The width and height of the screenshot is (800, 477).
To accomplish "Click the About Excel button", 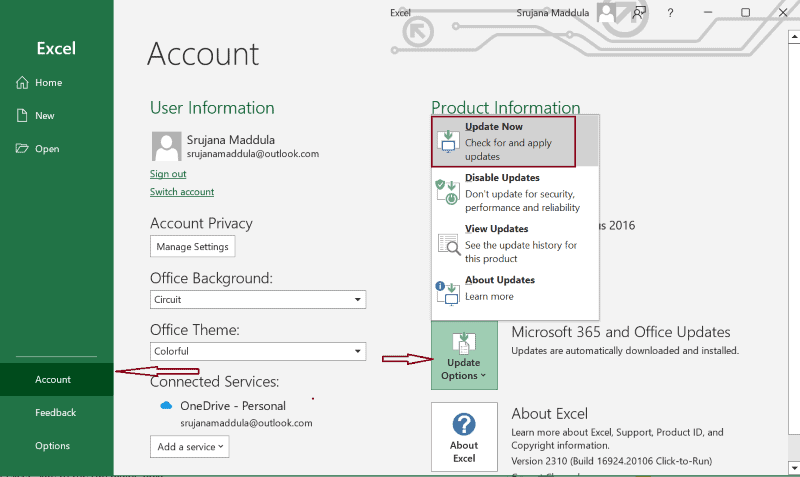I will click(464, 437).
